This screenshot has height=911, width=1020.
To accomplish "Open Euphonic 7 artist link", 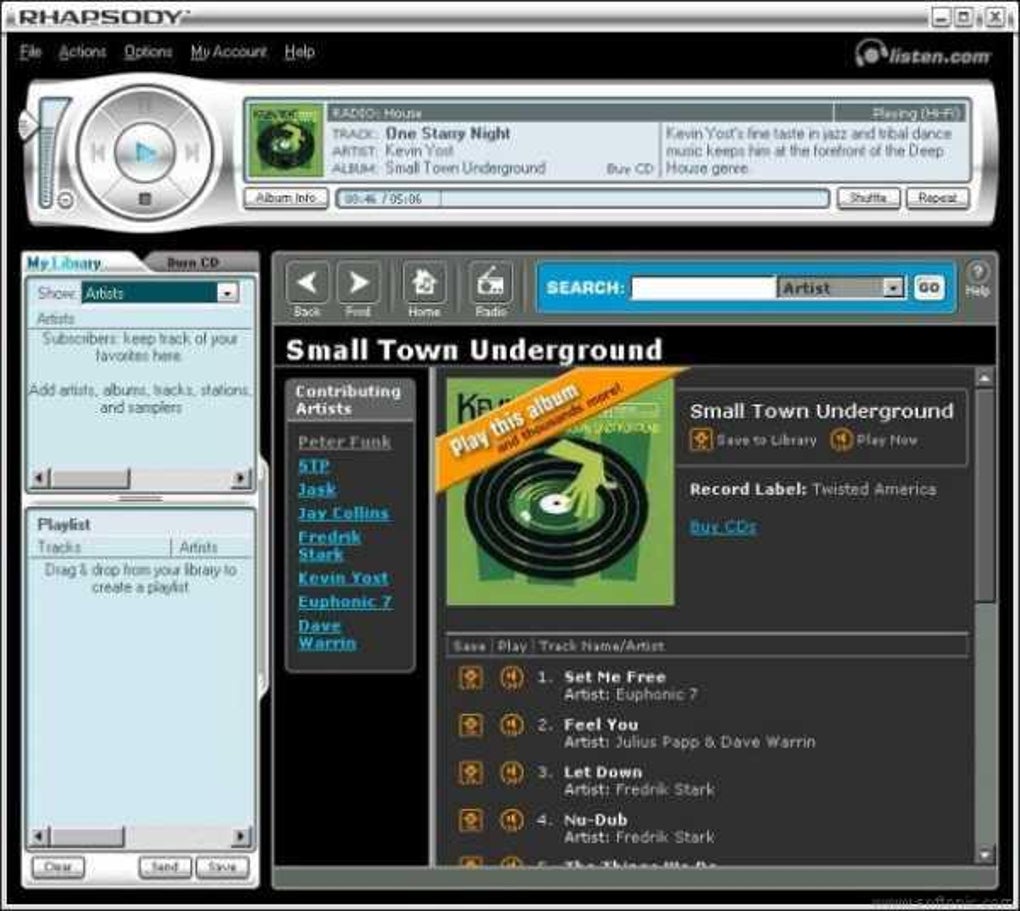I will (345, 602).
